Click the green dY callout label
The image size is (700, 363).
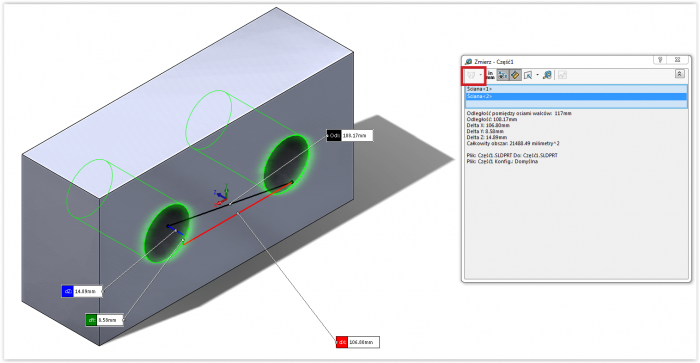click(104, 320)
